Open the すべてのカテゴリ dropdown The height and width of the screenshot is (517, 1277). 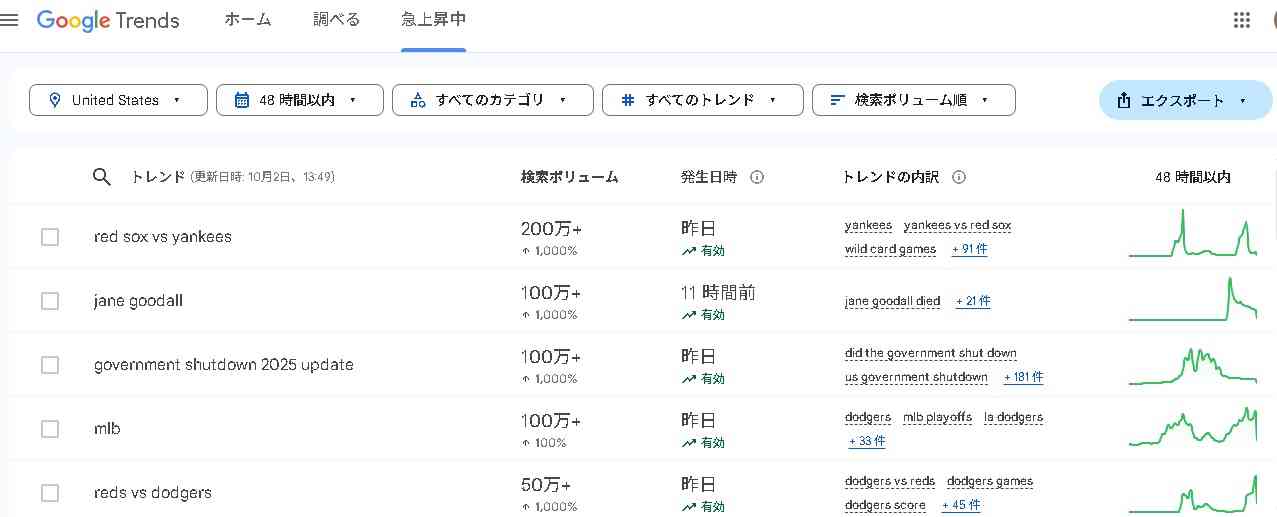click(493, 100)
